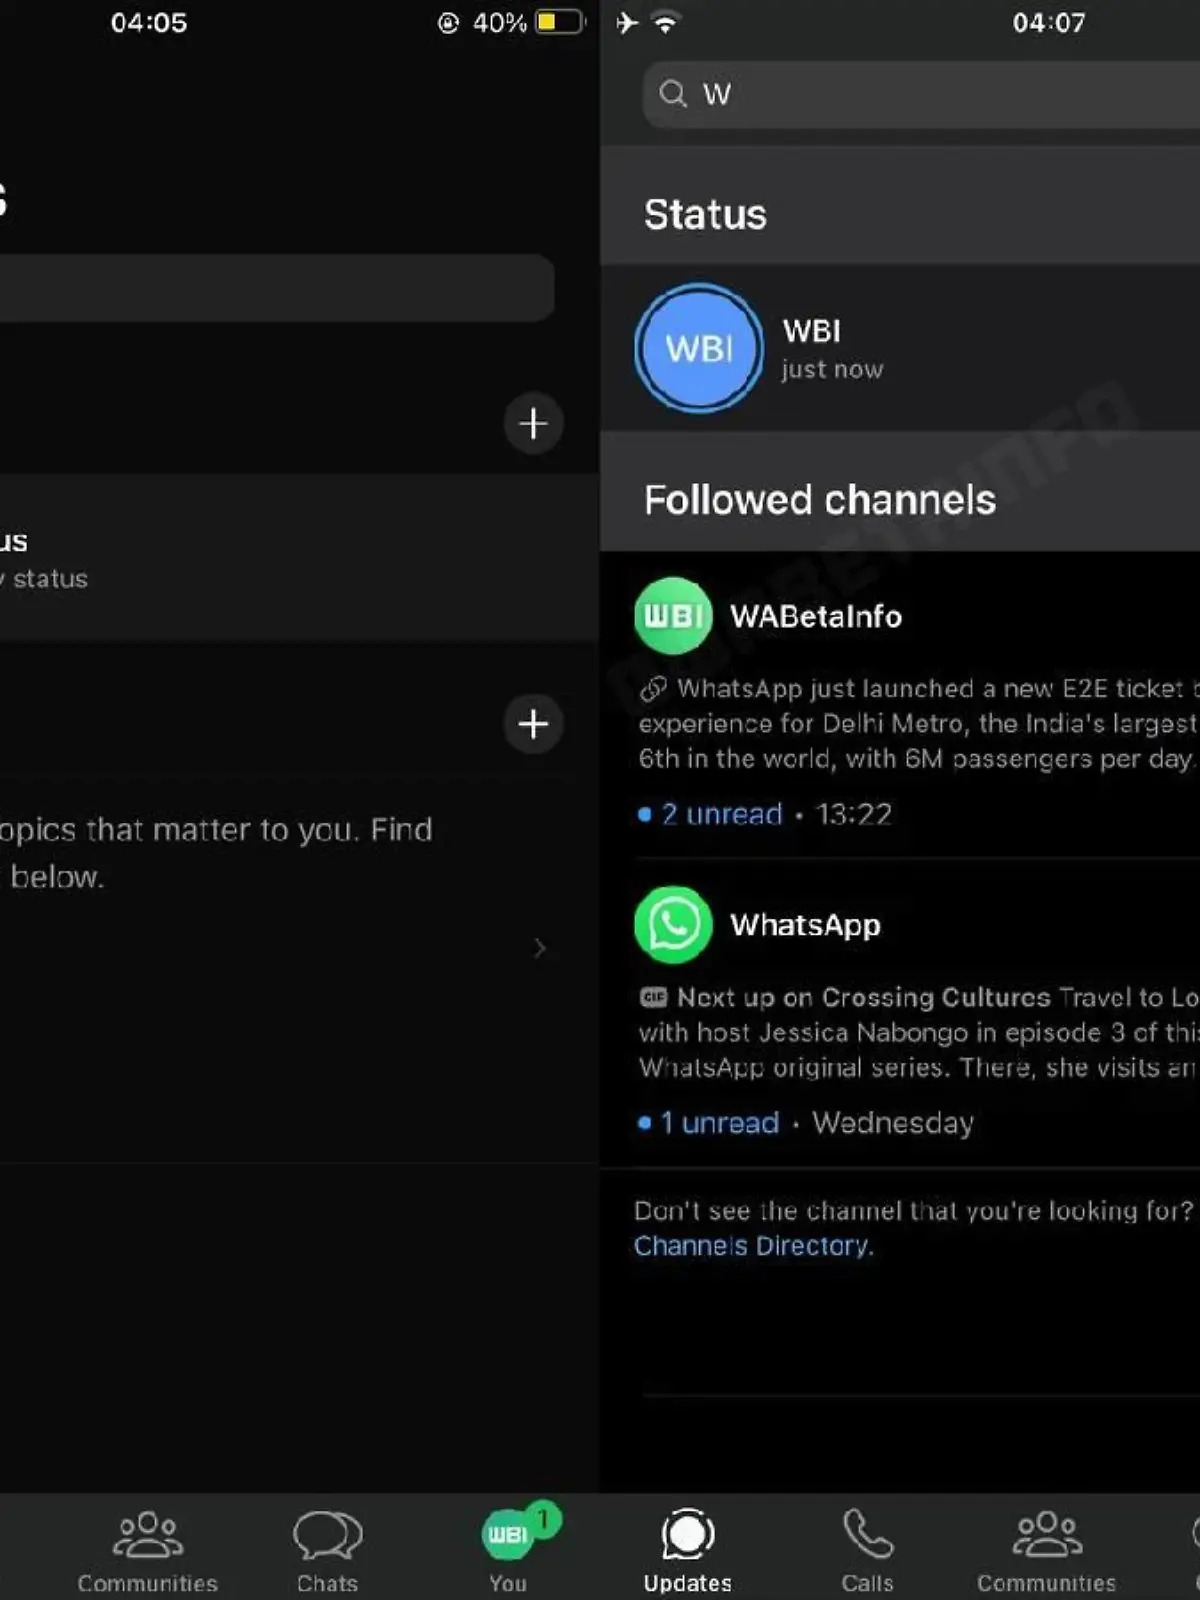The width and height of the screenshot is (1200, 1600).
Task: Expand the chevron row in left panel
Action: 539,948
